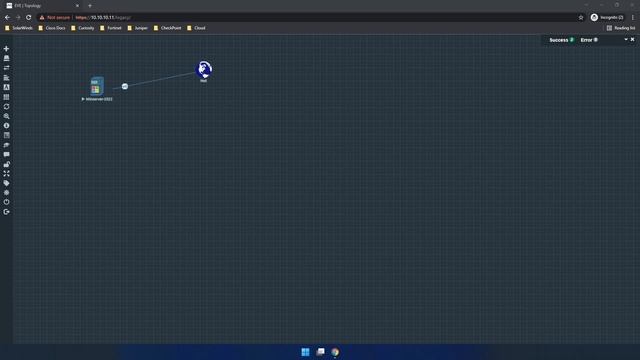Open the Lab details icon in the sidebar
Viewport: 640px width, 360px height.
(6, 135)
